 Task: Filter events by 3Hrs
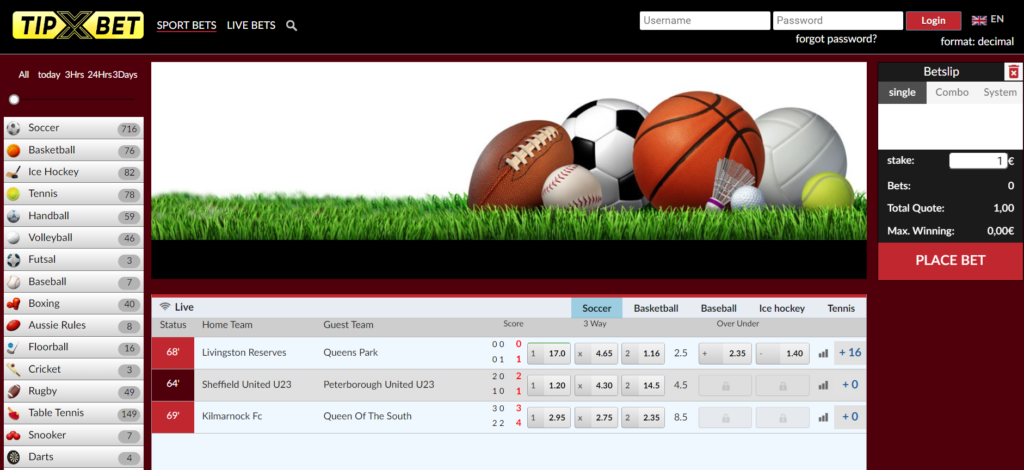tap(74, 74)
